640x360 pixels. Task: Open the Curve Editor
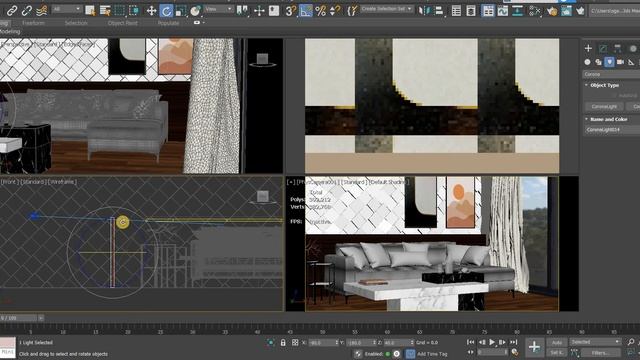[x=503, y=10]
